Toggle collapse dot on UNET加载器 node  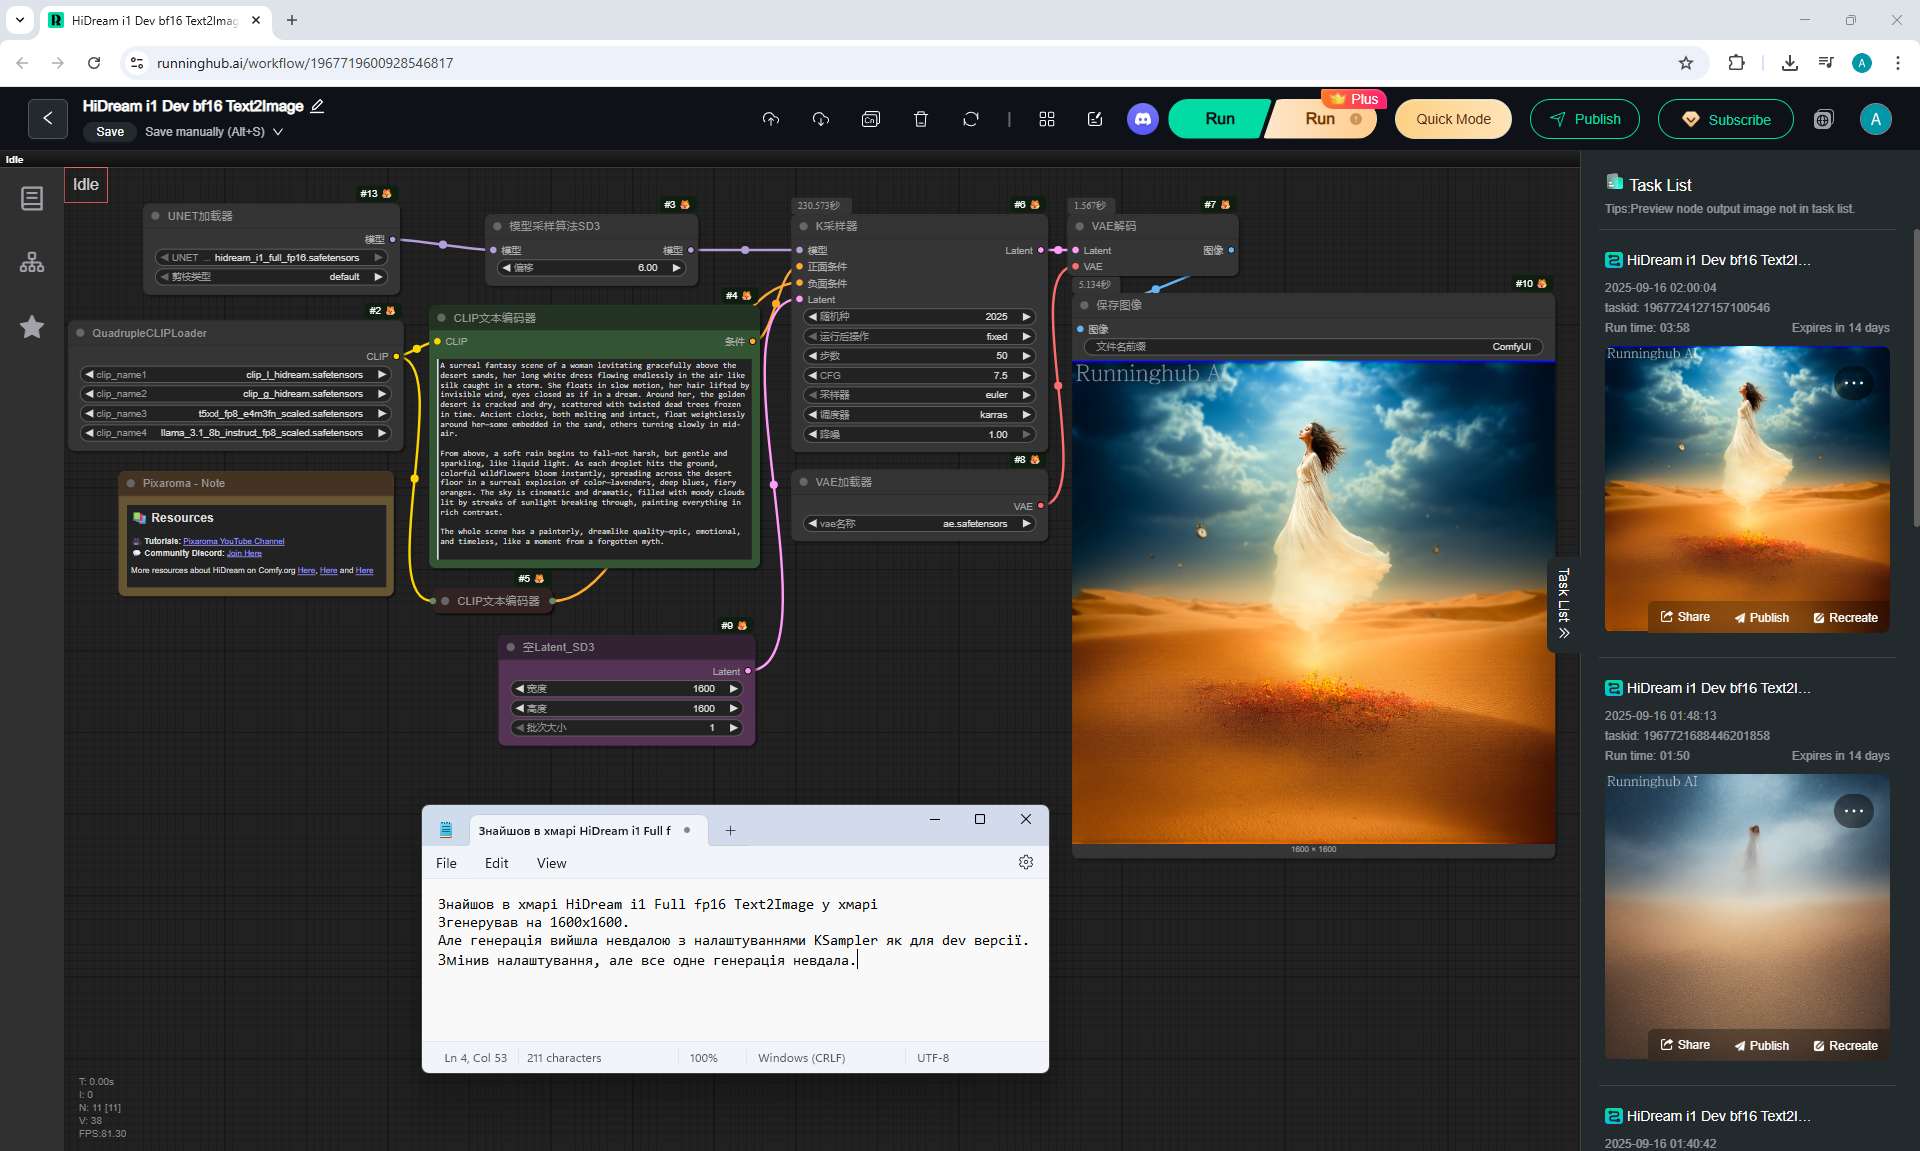coord(156,216)
